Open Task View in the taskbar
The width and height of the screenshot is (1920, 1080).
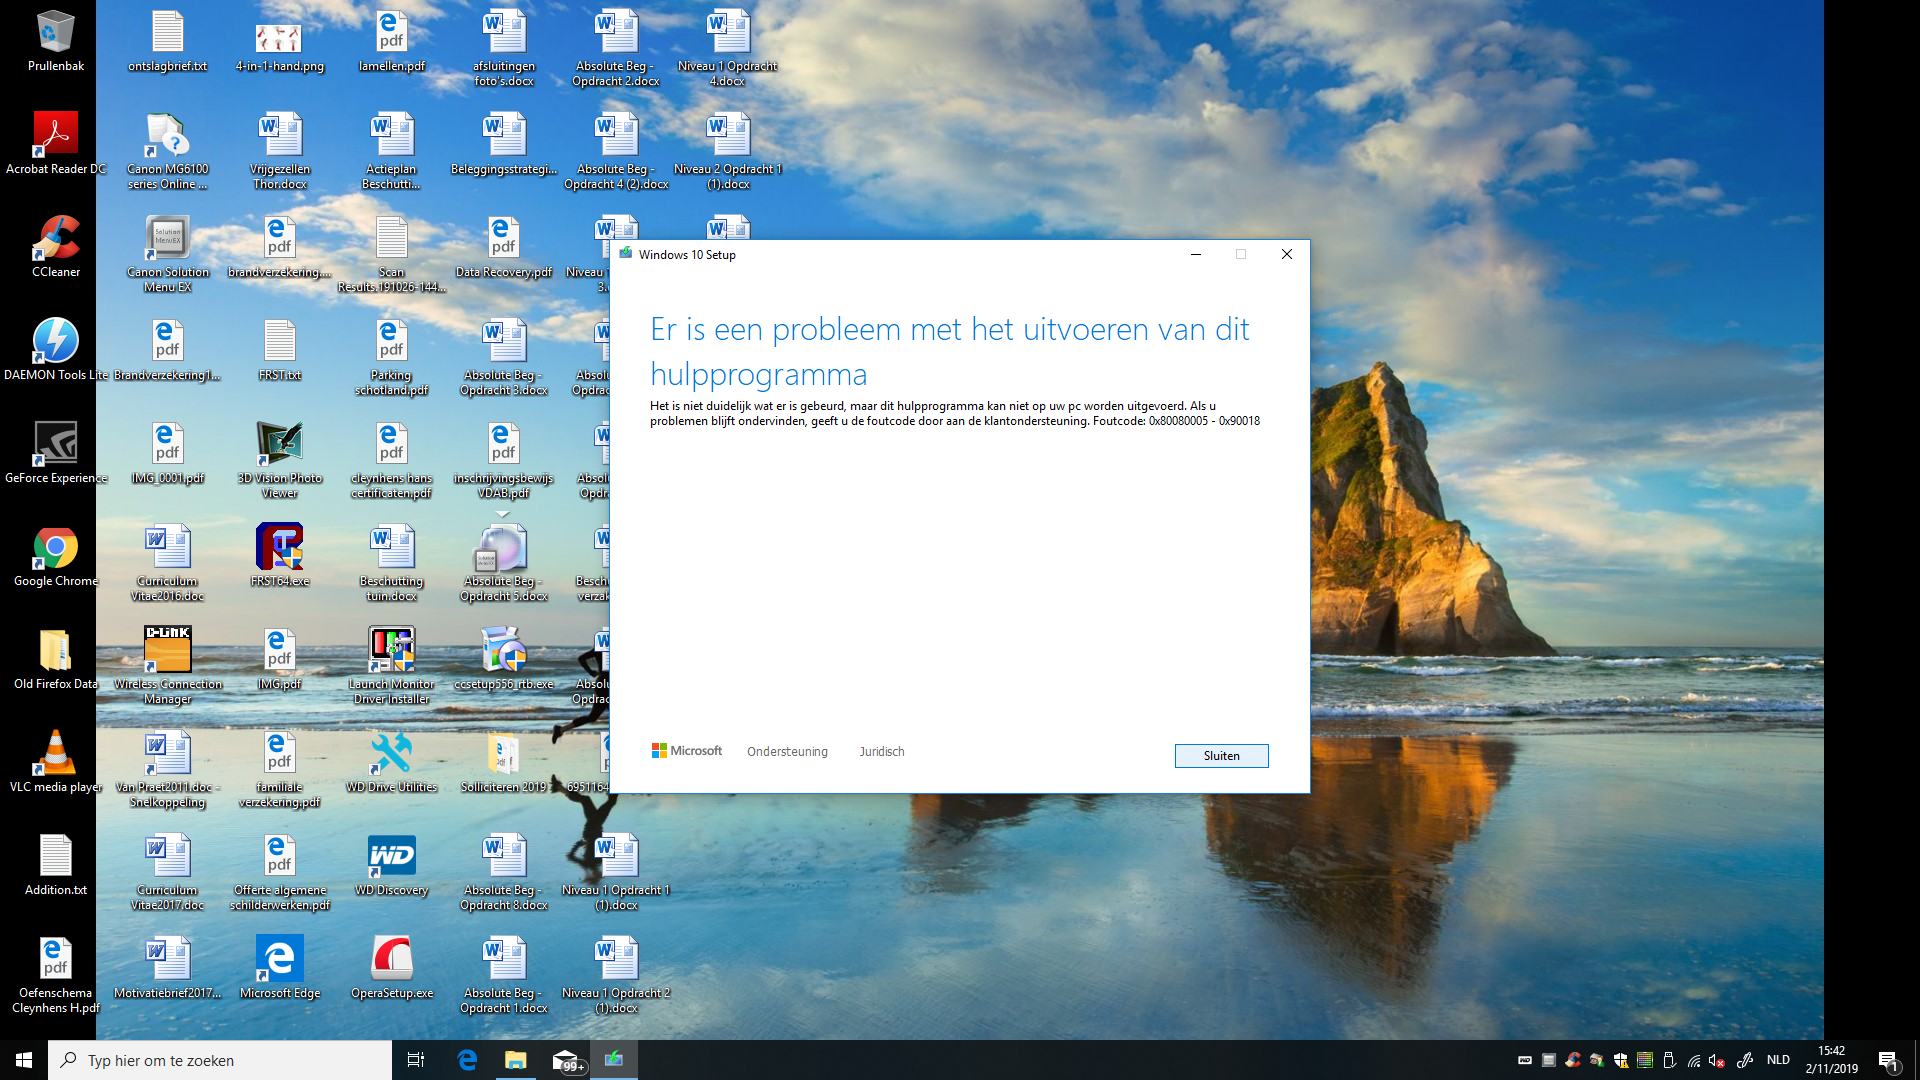(x=416, y=1060)
